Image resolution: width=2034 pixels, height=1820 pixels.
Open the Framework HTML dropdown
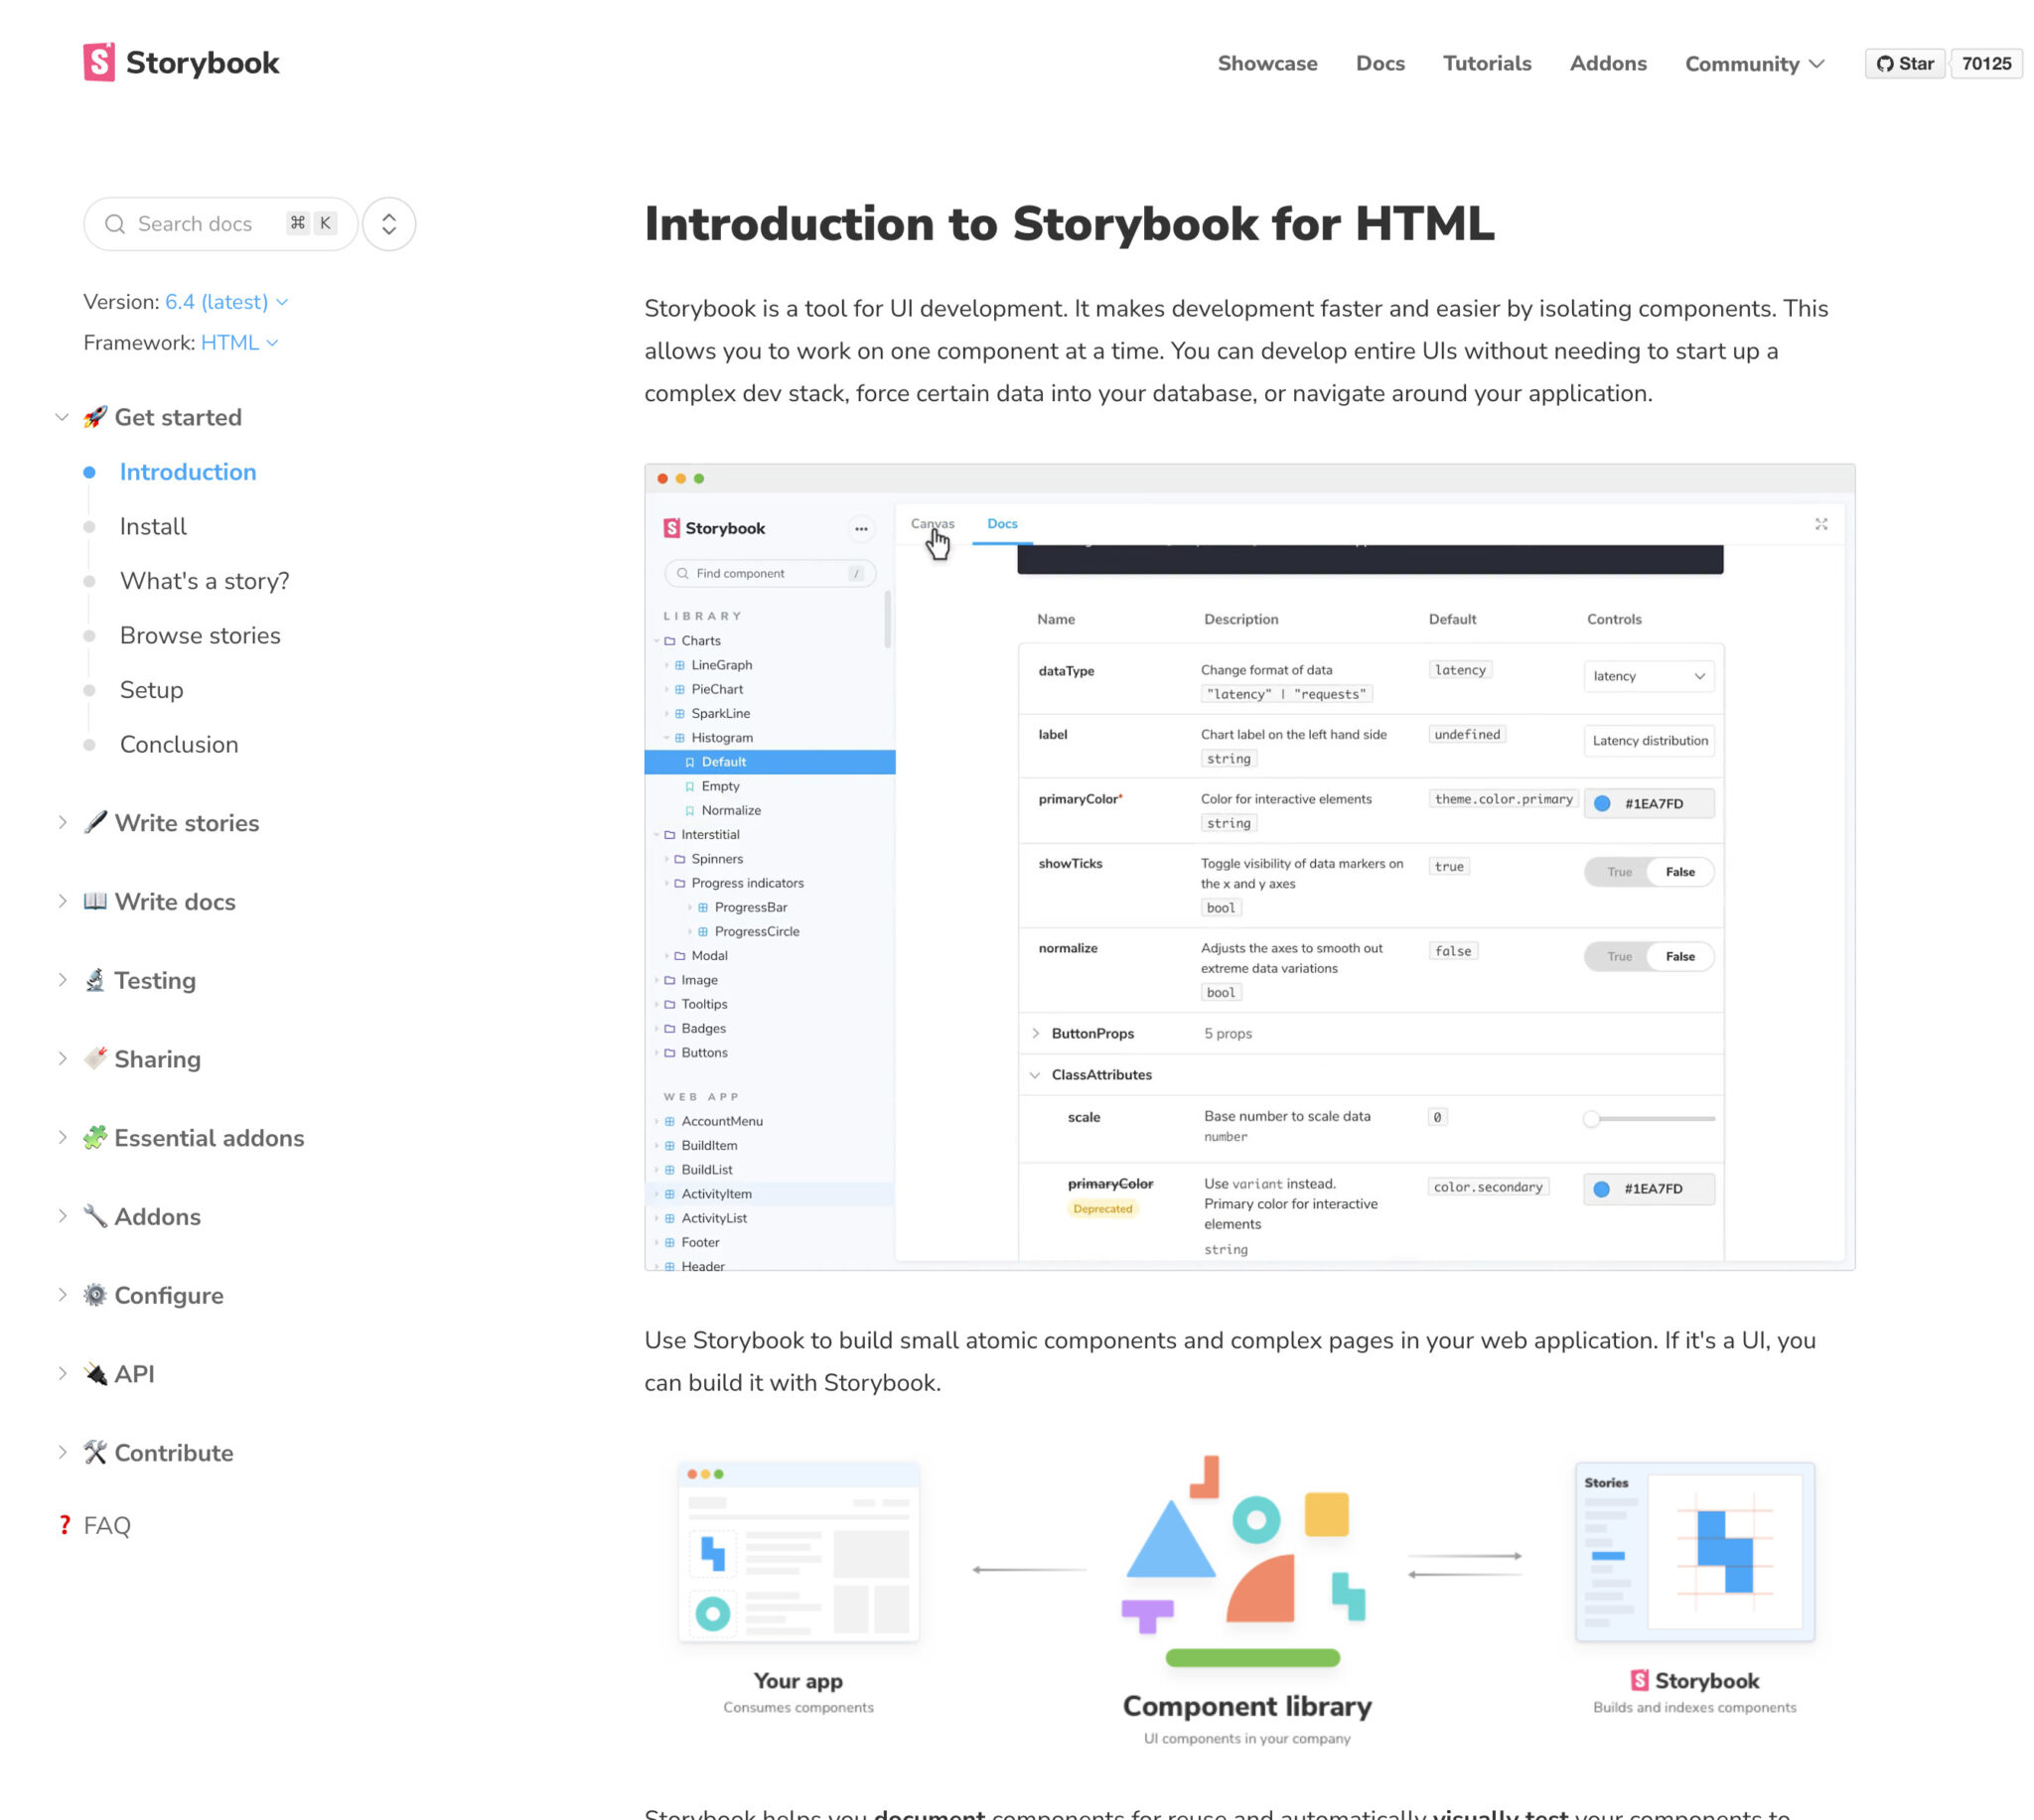coord(239,342)
